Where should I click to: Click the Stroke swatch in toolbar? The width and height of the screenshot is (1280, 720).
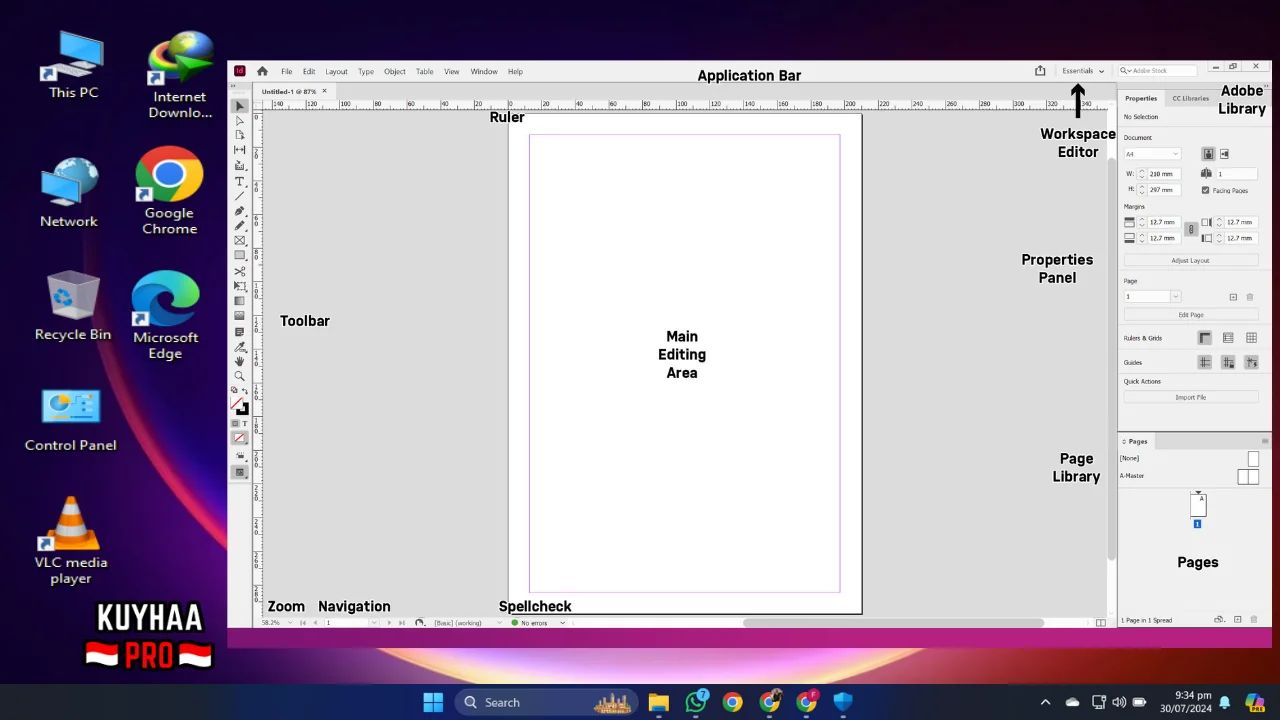(x=243, y=409)
